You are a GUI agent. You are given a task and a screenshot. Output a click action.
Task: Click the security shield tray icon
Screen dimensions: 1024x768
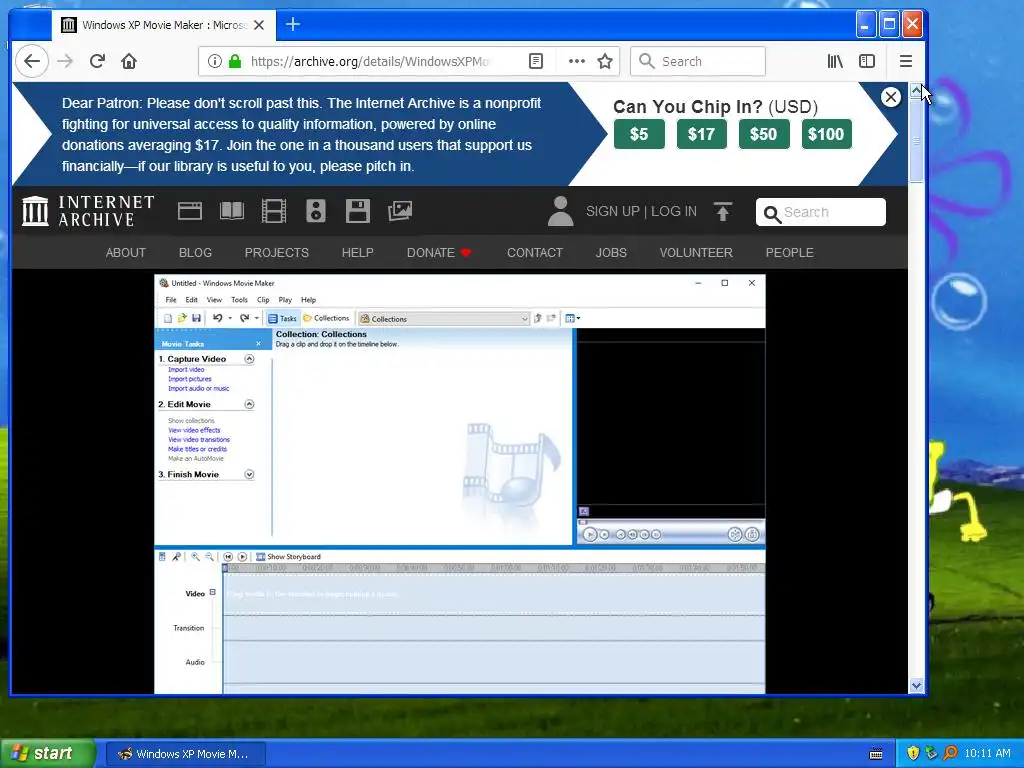pyautogui.click(x=913, y=754)
